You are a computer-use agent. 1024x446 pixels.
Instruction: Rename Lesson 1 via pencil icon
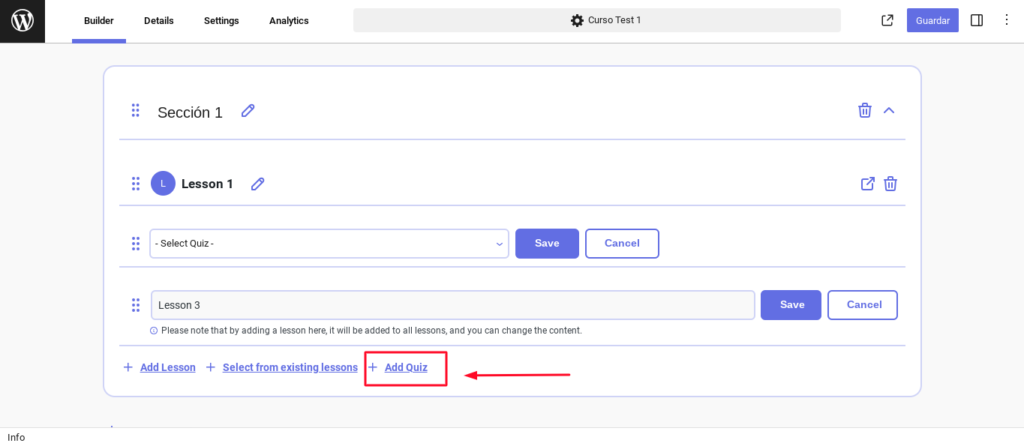[x=258, y=184]
